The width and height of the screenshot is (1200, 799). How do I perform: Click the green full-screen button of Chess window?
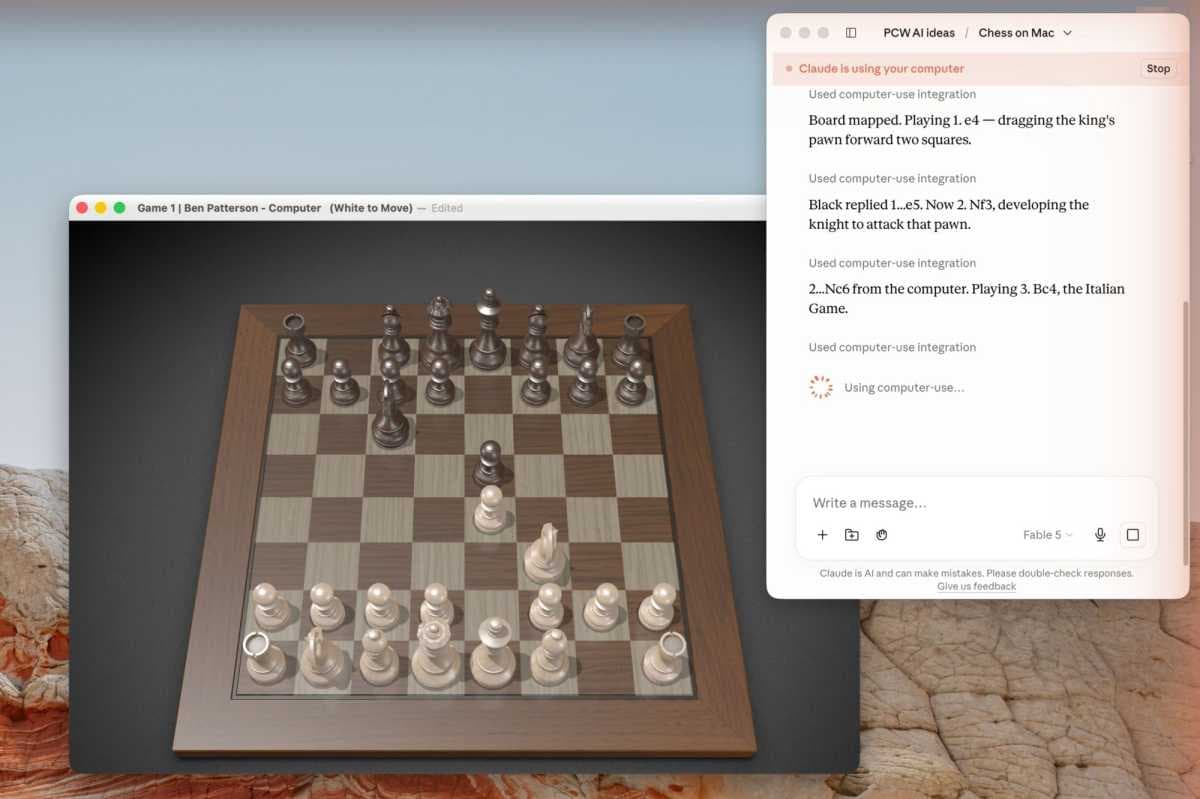tap(119, 208)
